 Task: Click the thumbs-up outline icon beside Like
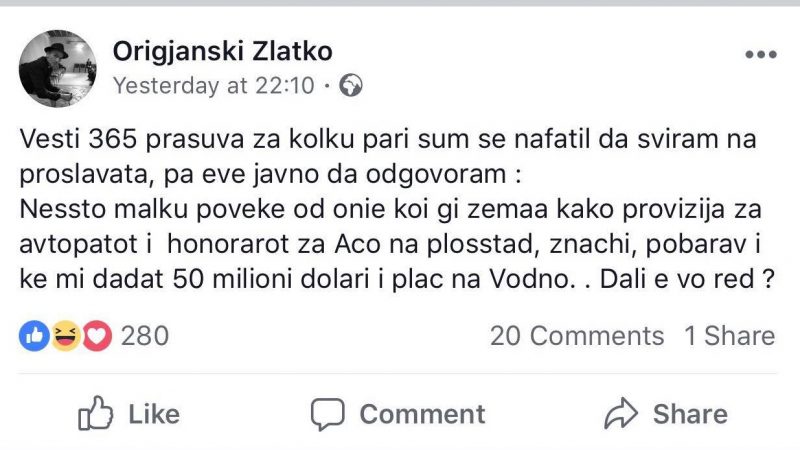pyautogui.click(x=94, y=413)
